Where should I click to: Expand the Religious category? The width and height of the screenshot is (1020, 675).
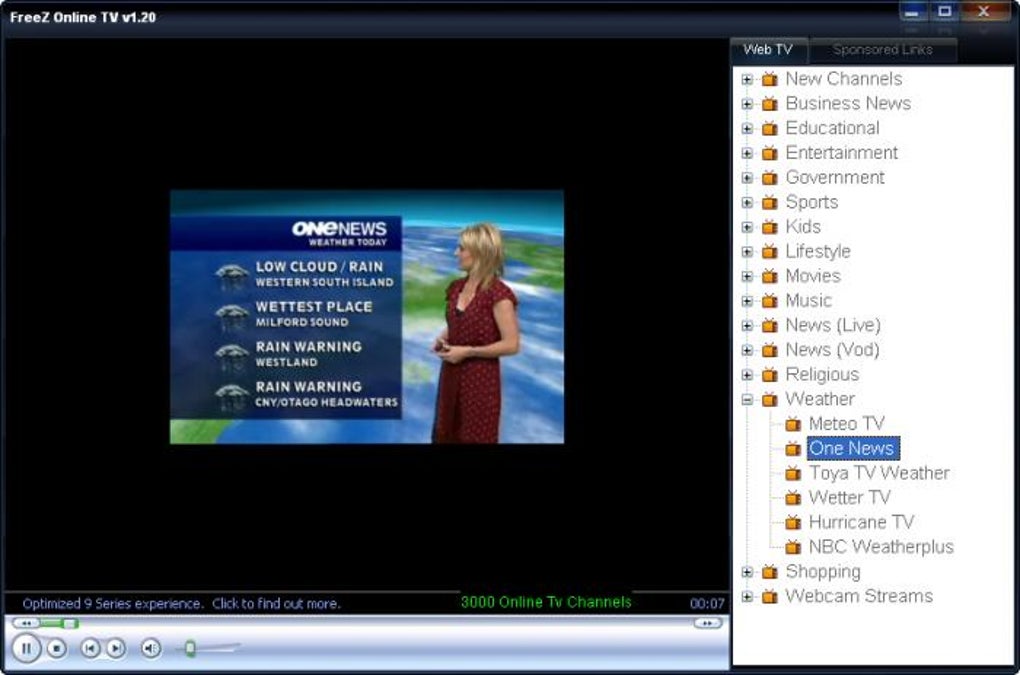[747, 375]
